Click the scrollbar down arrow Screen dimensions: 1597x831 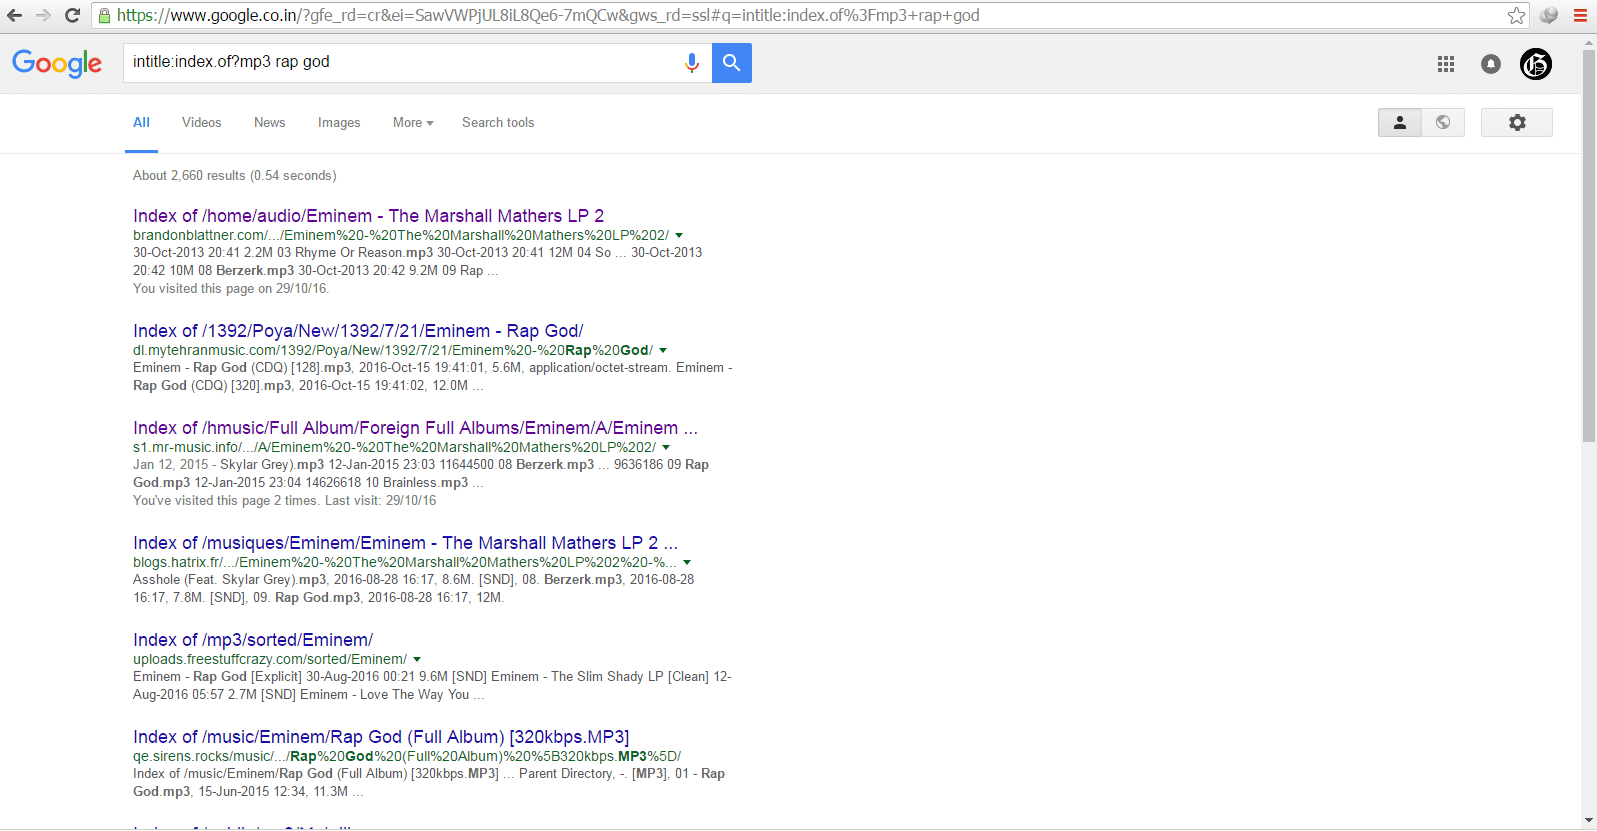point(1589,821)
